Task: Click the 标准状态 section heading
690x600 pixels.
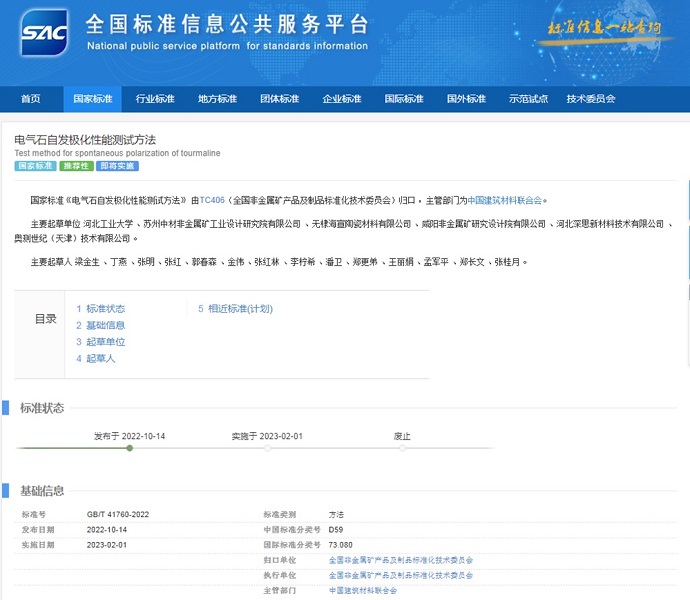Action: pyautogui.click(x=42, y=408)
